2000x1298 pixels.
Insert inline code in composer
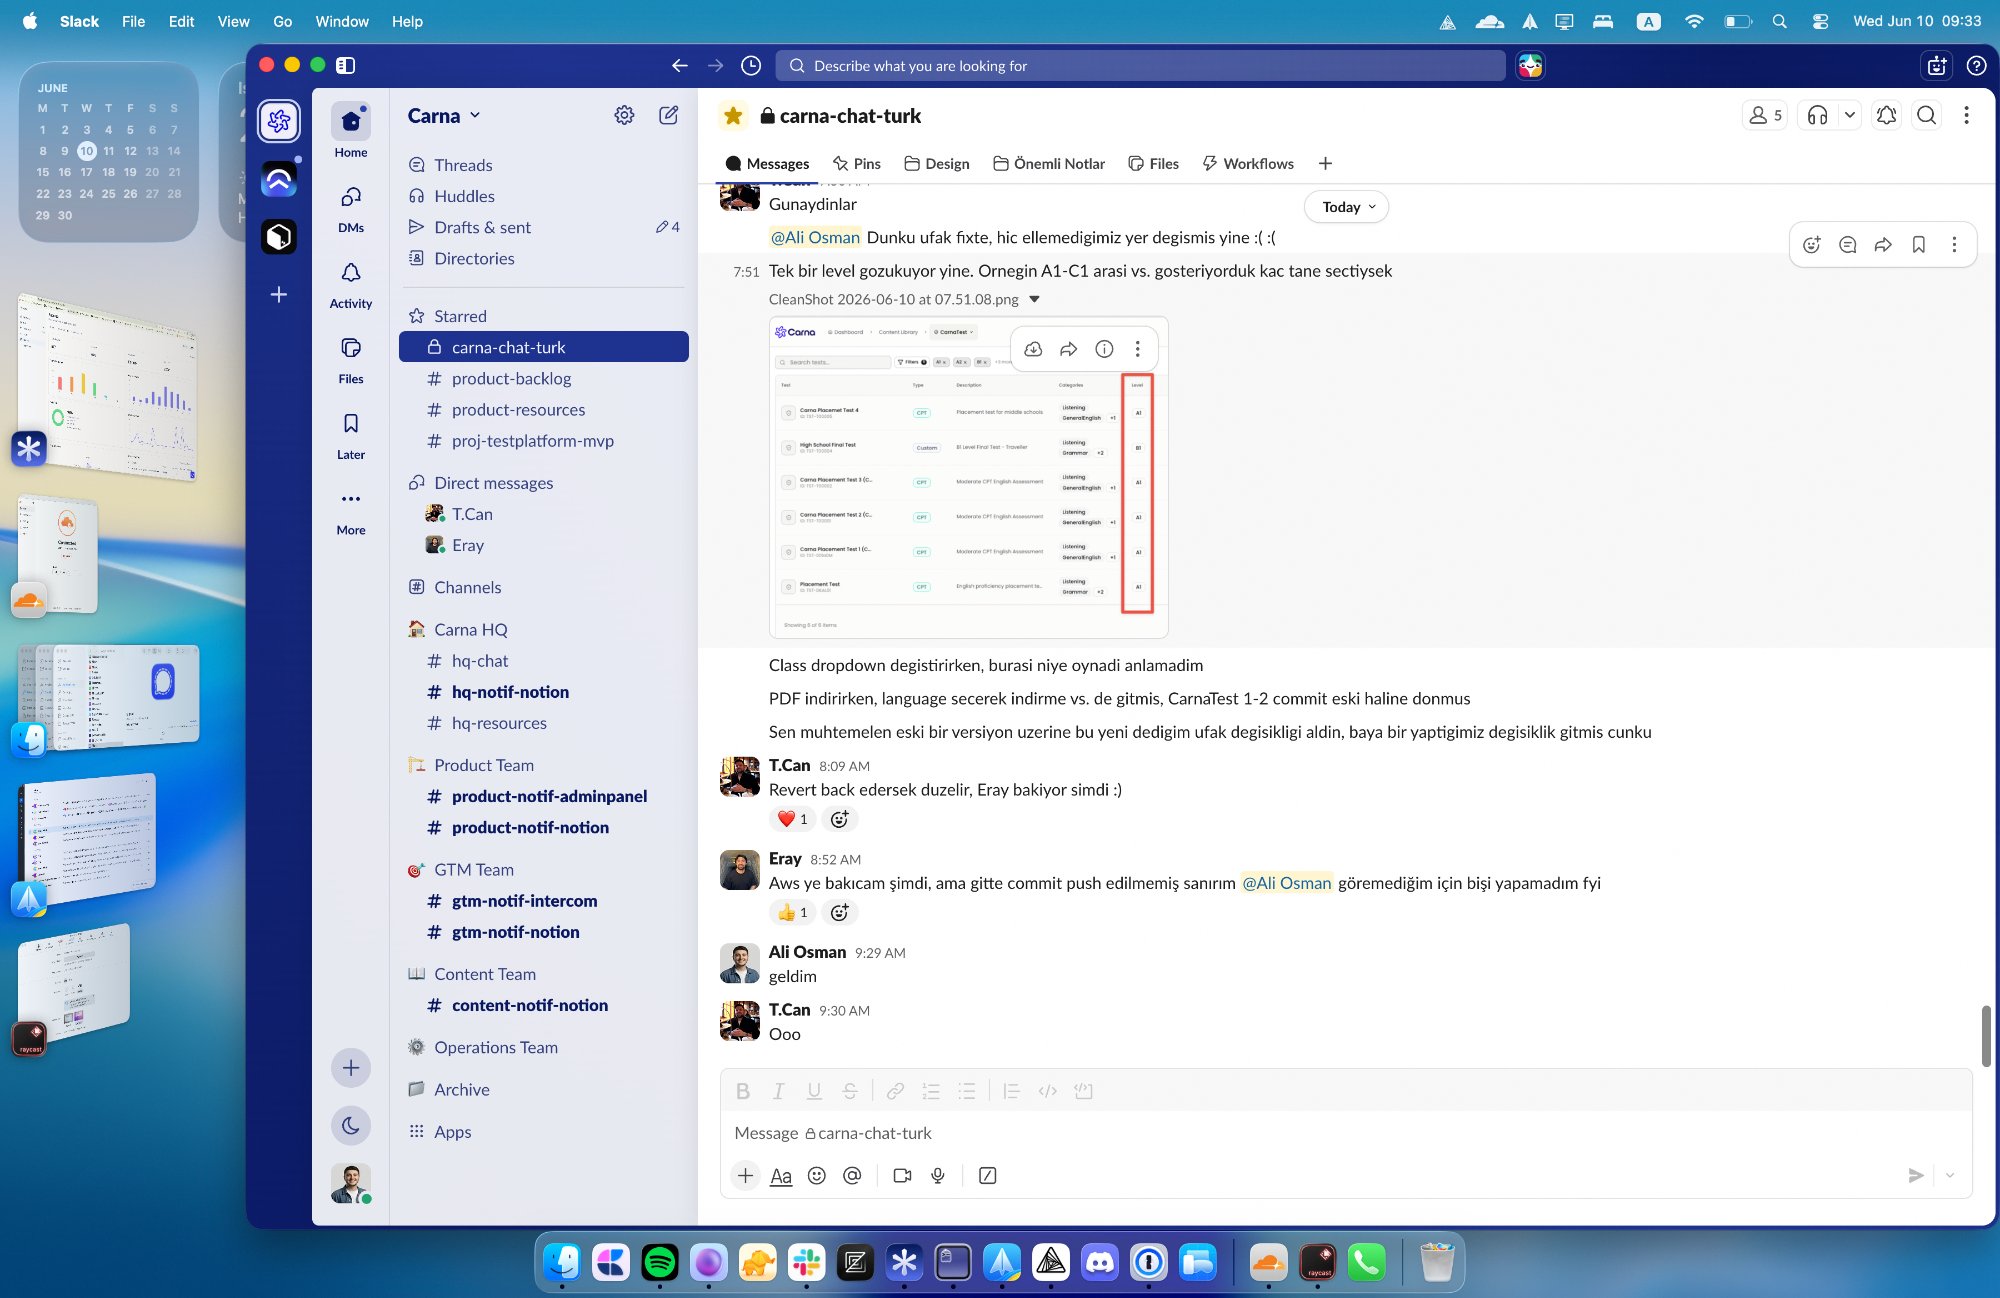[x=1047, y=1091]
